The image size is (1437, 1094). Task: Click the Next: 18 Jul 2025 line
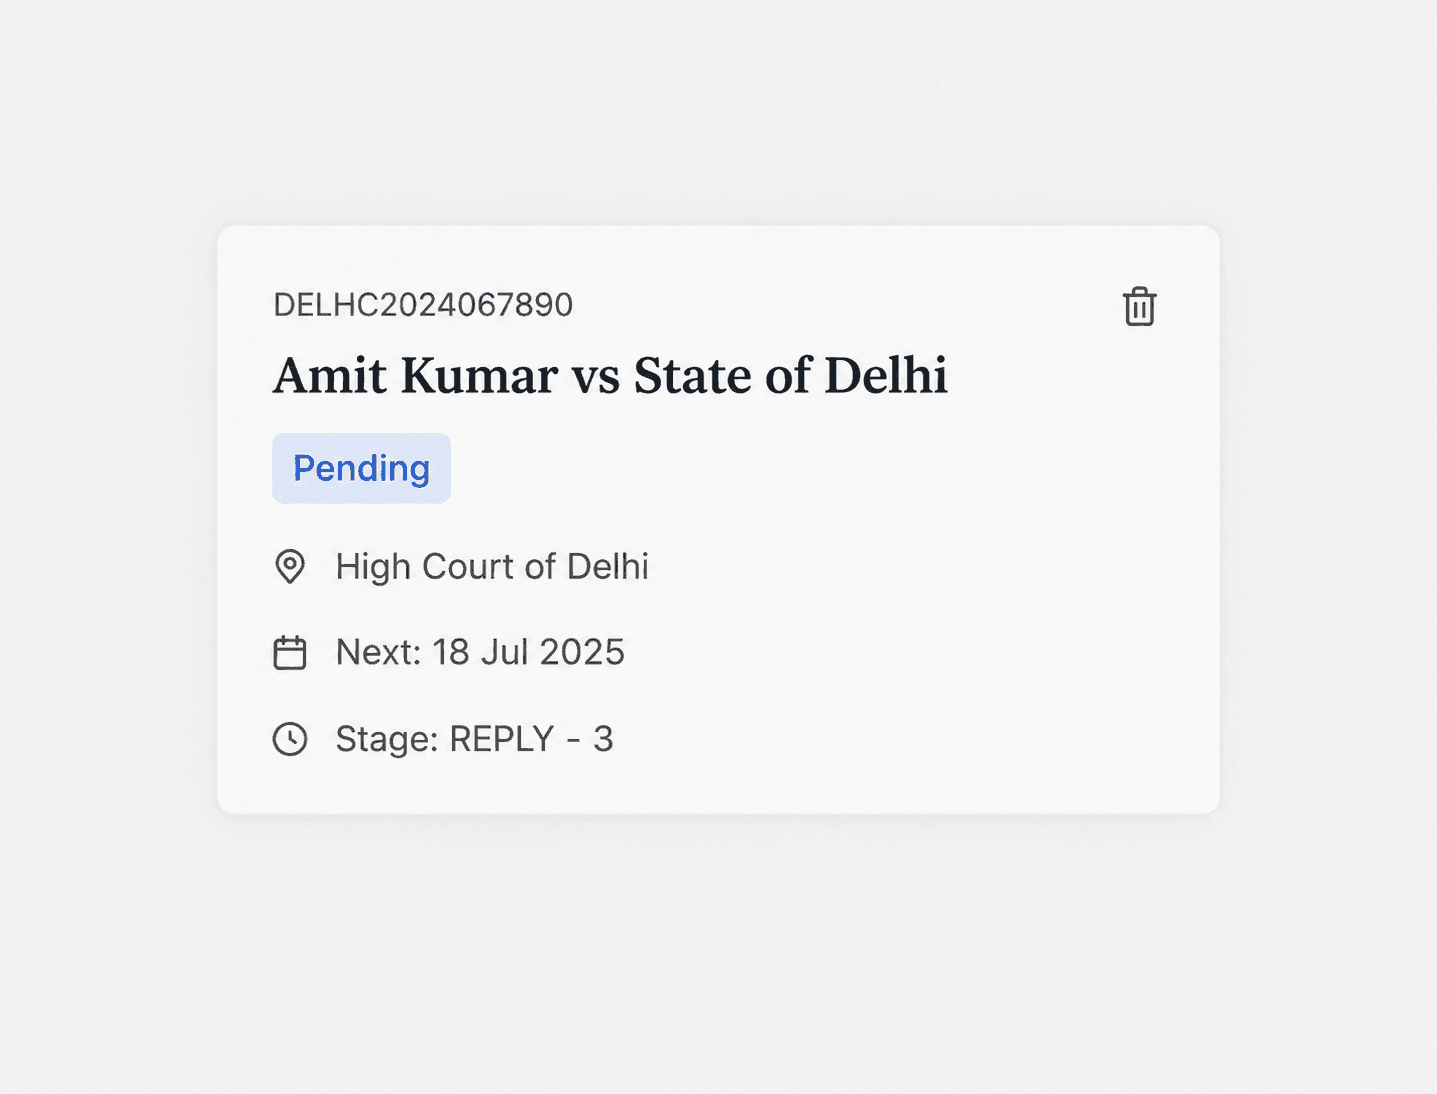[480, 652]
